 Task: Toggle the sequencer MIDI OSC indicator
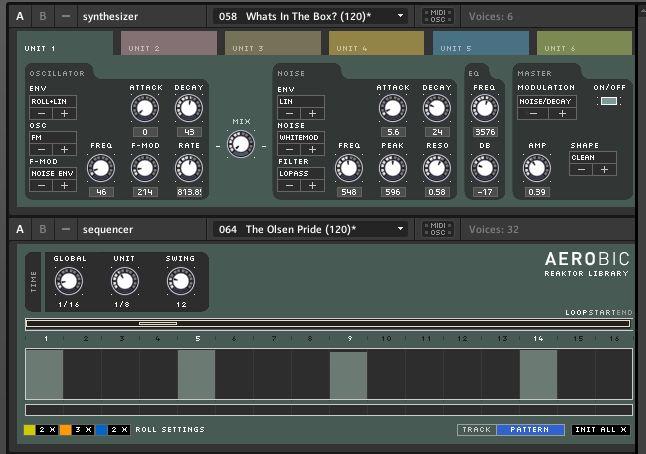(x=438, y=229)
